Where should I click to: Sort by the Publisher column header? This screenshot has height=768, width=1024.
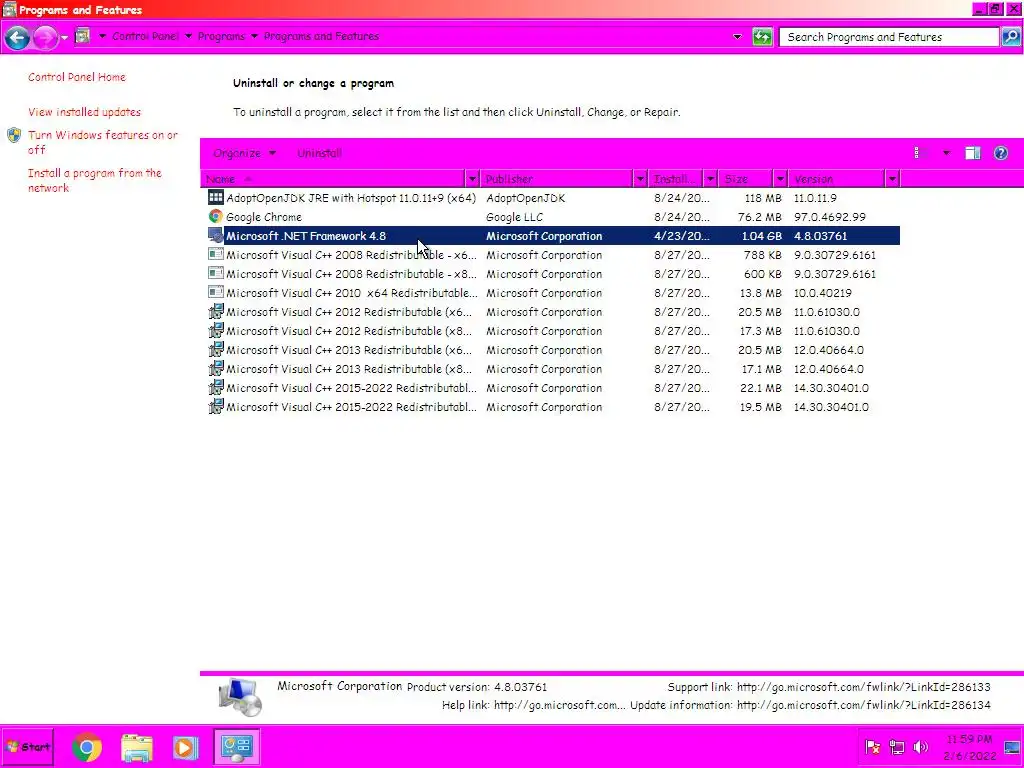click(557, 179)
